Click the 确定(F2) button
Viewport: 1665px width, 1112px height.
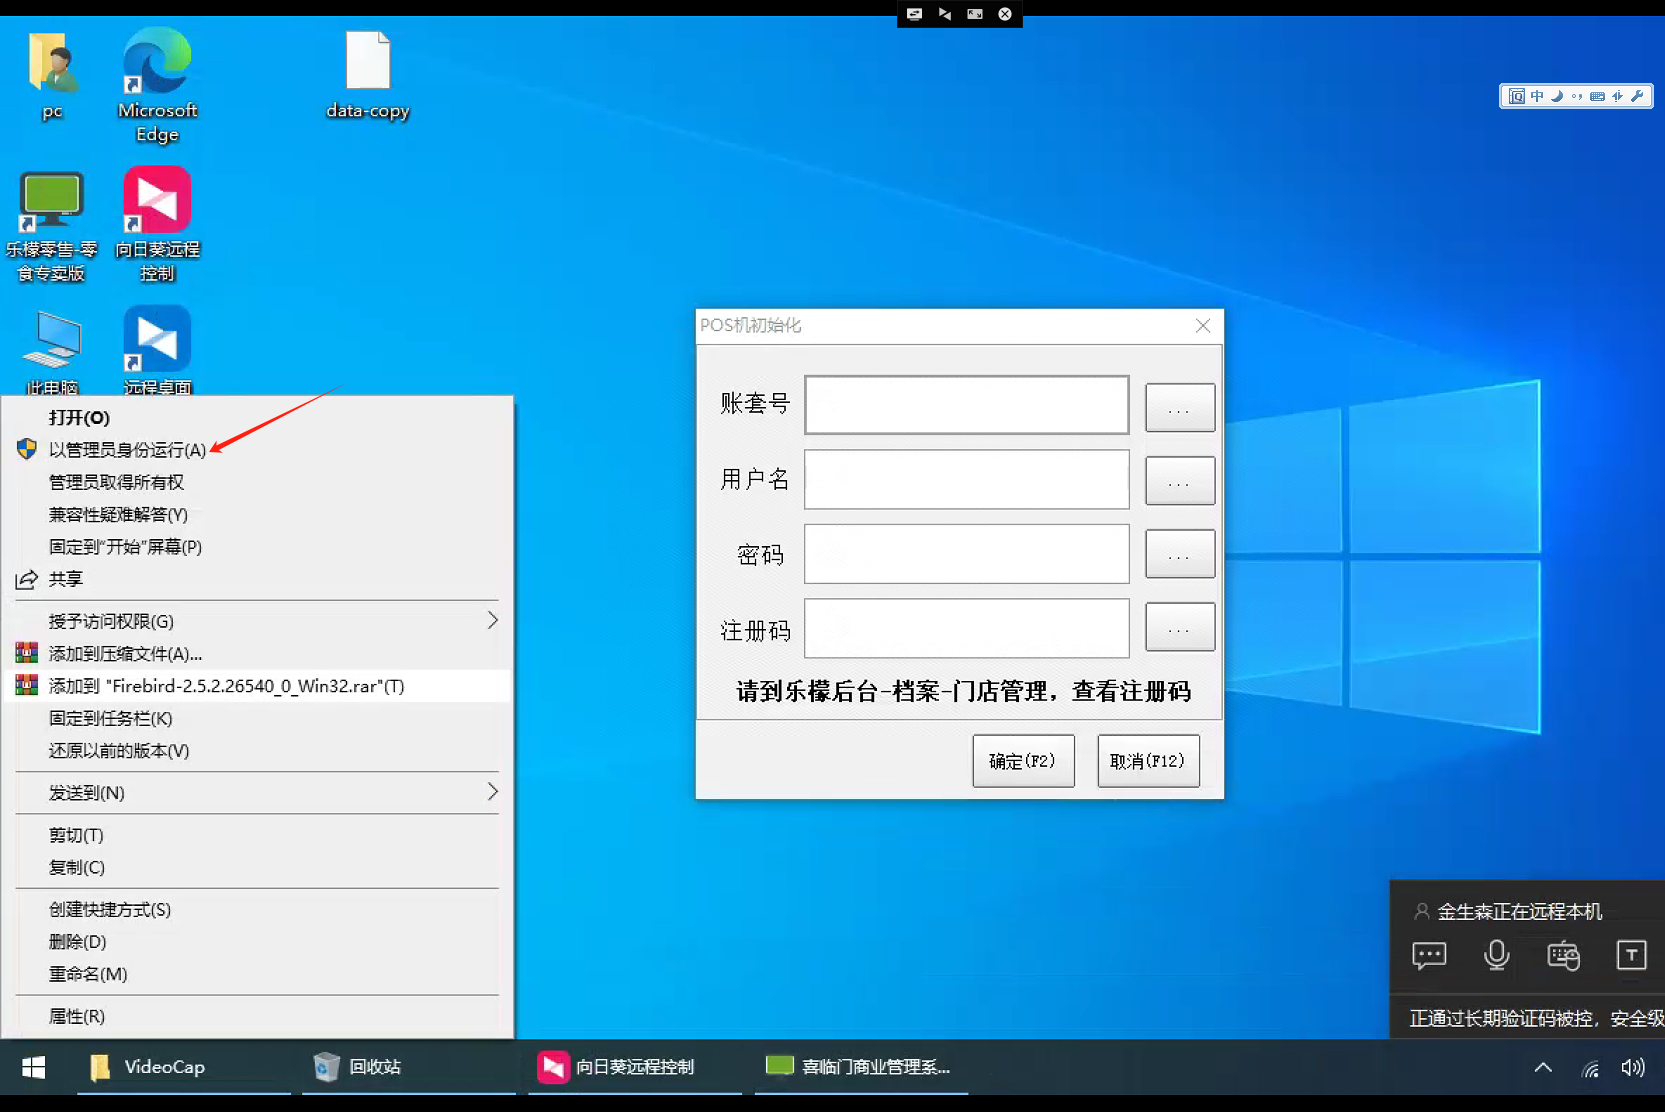click(x=1023, y=761)
